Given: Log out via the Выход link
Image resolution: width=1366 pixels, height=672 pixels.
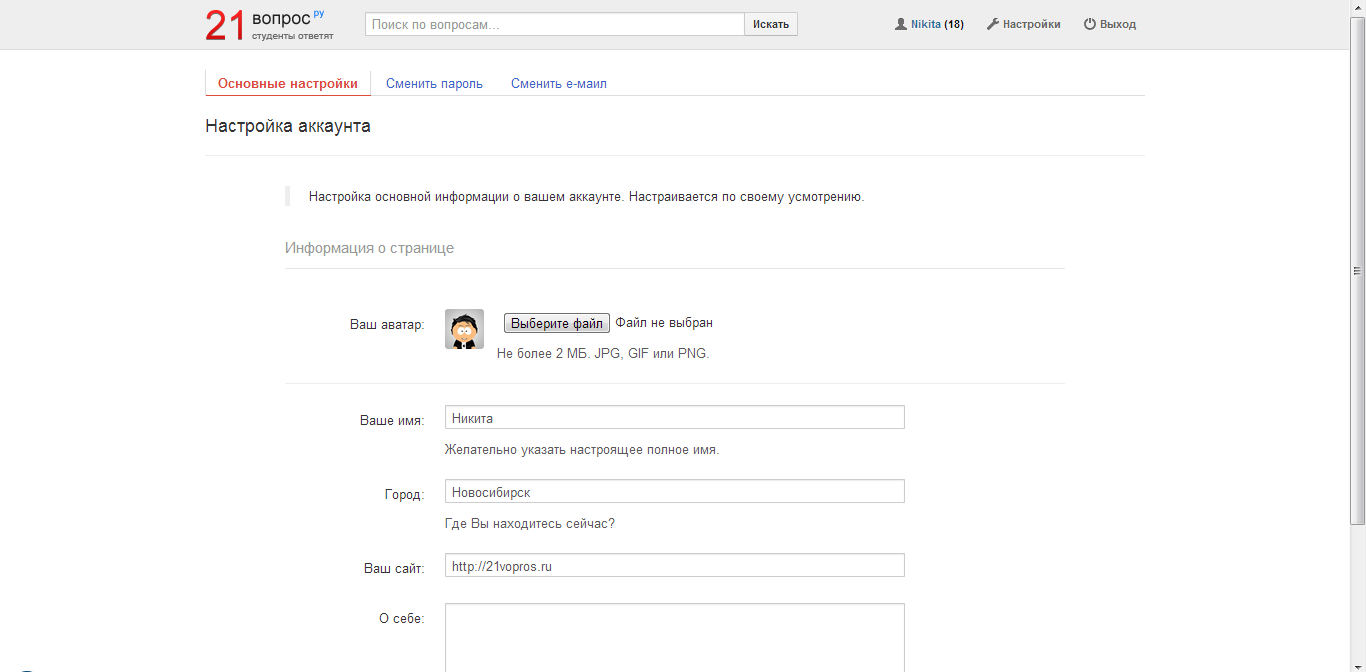Looking at the screenshot, I should (1117, 24).
